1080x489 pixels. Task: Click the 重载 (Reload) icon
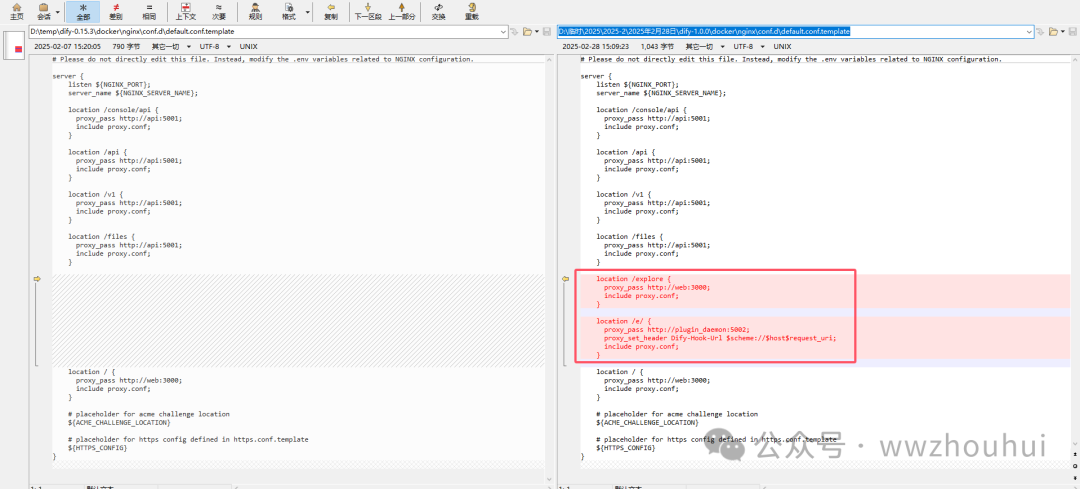[x=472, y=12]
